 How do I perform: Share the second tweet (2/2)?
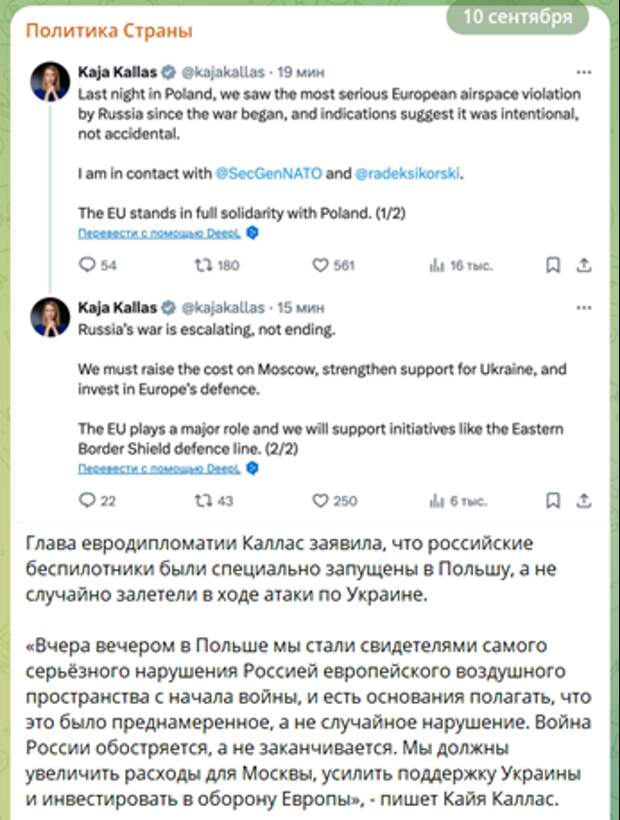pyautogui.click(x=586, y=500)
